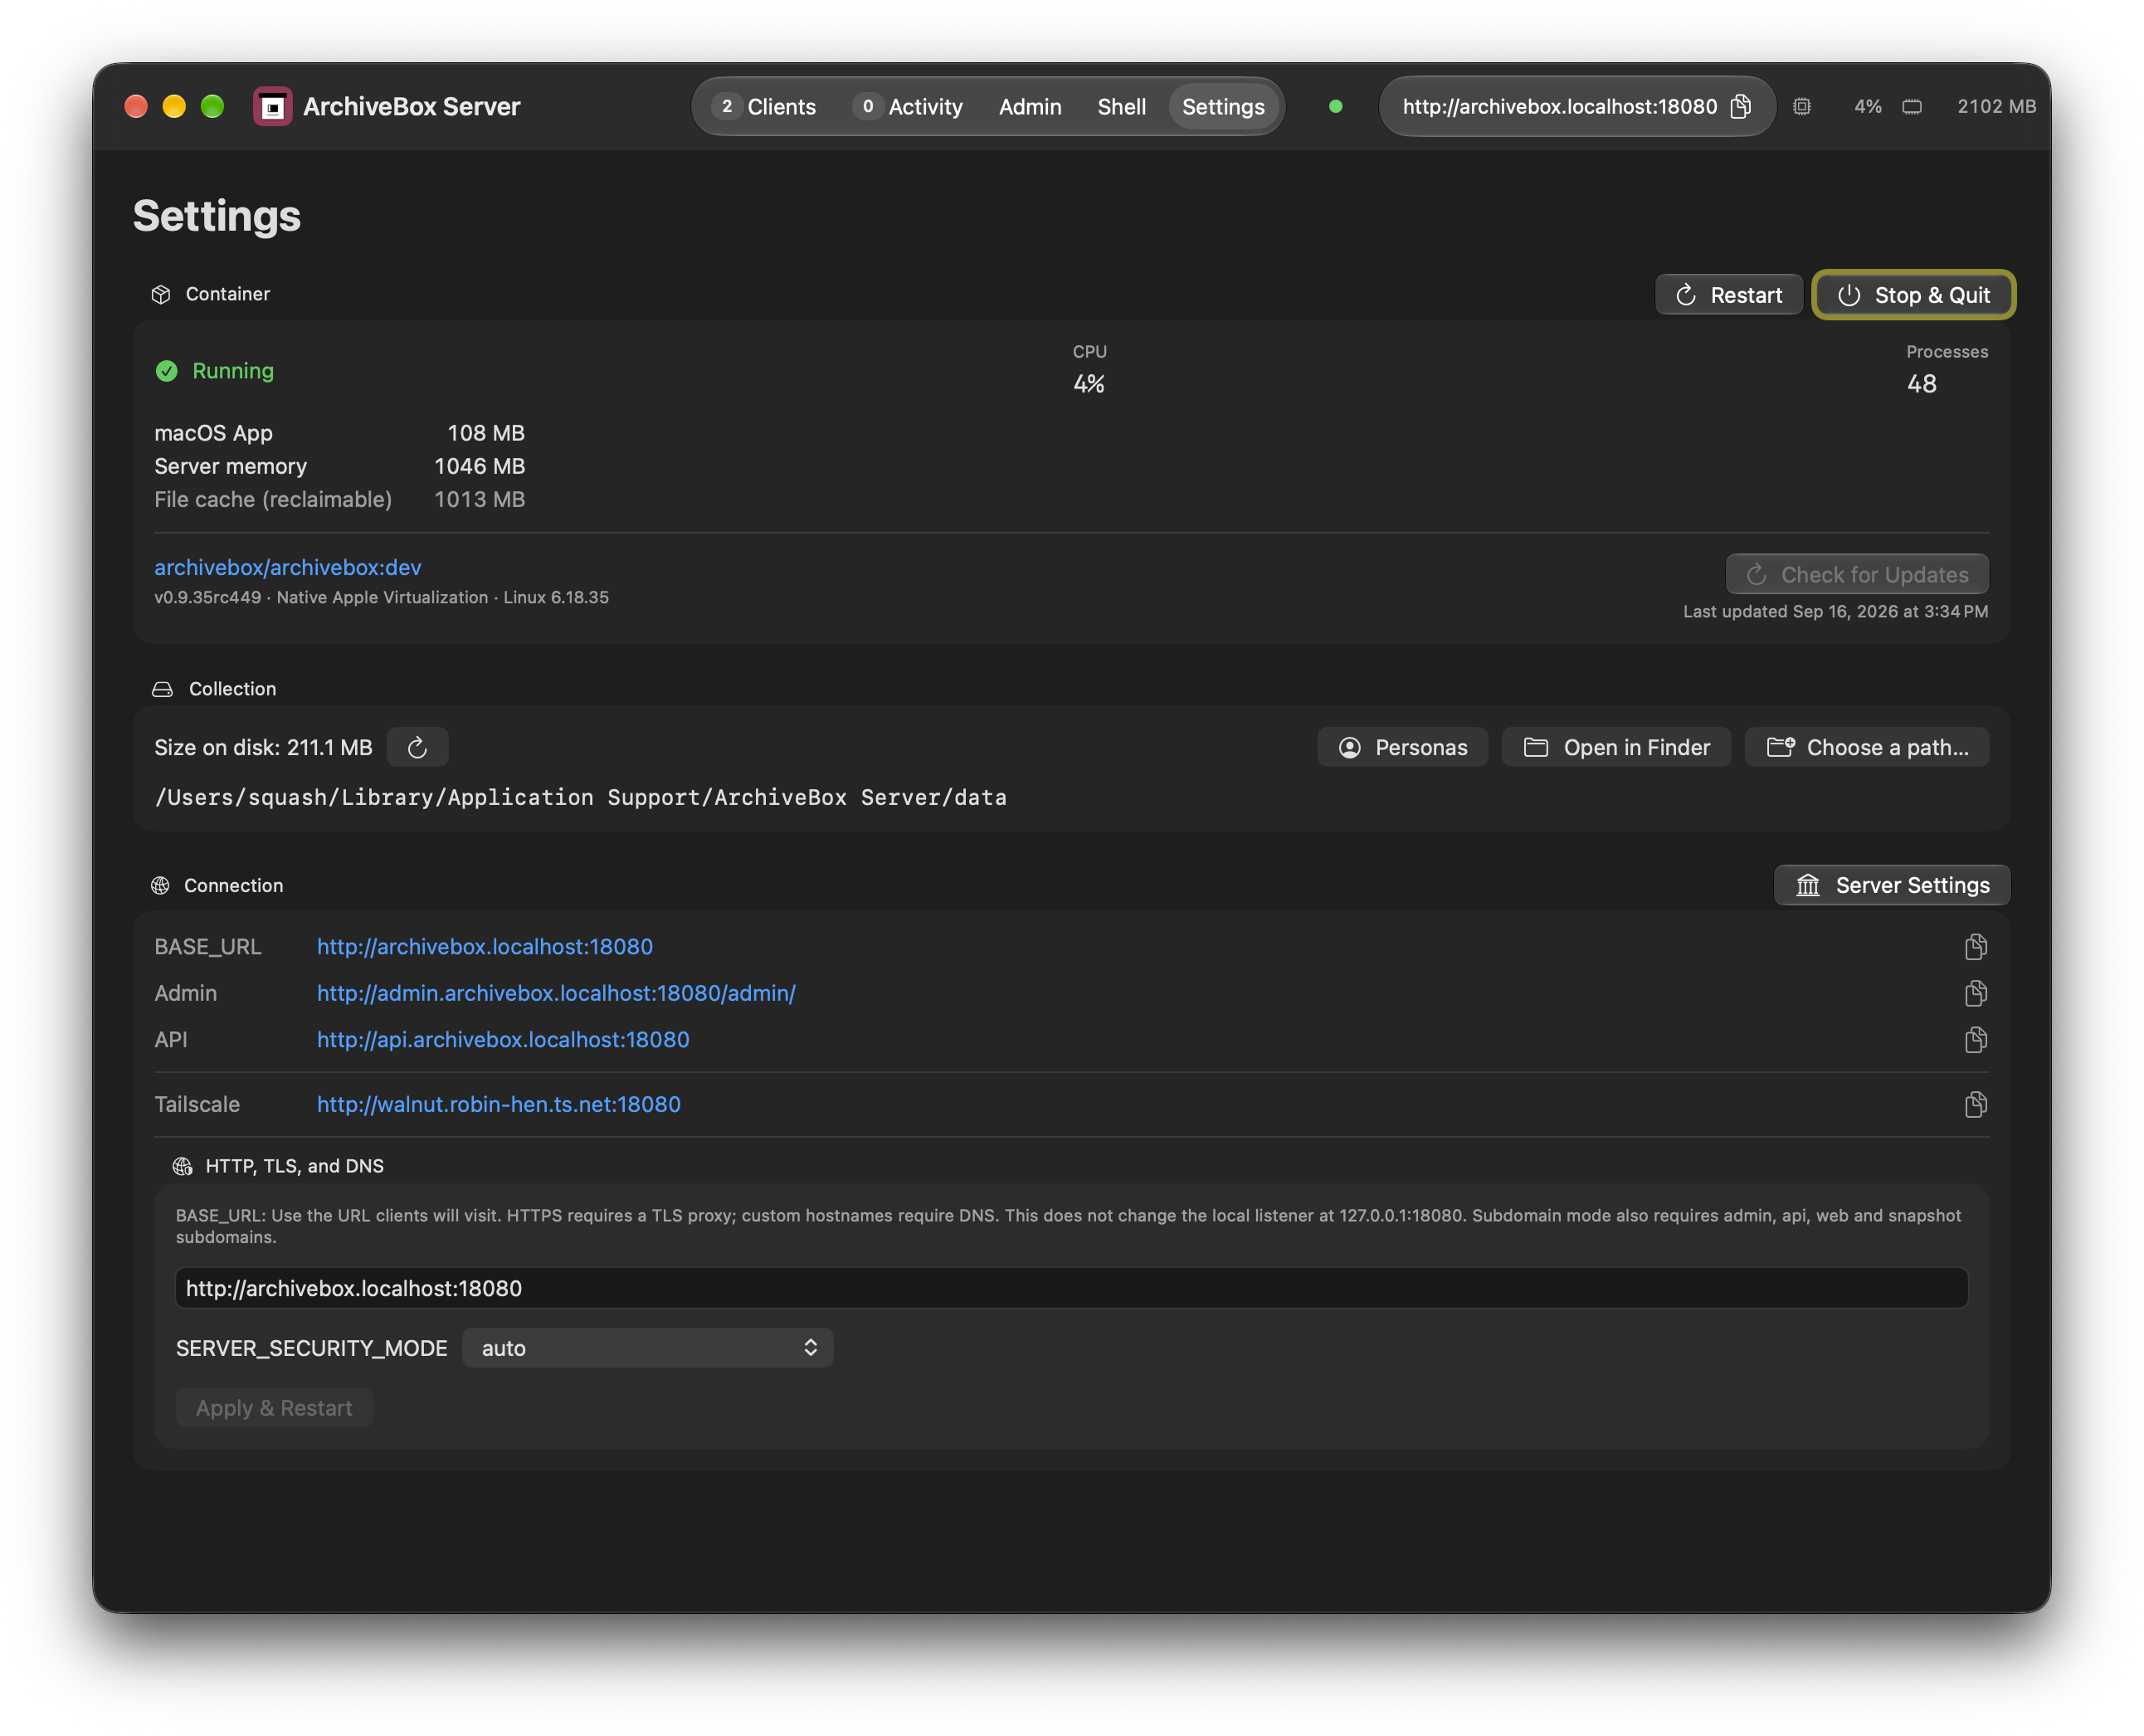Click the memory icon beside 2102 MB
The width and height of the screenshot is (2144, 1736).
(x=1912, y=106)
